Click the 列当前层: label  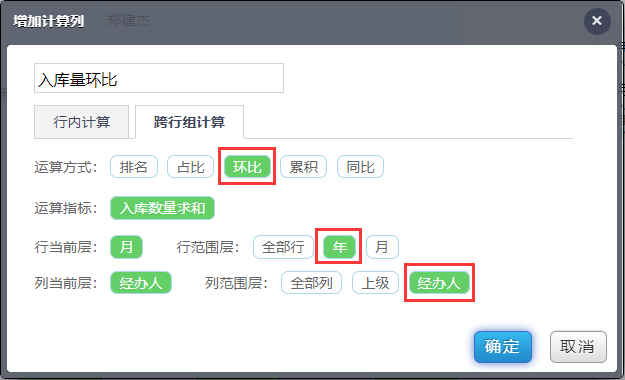66,283
